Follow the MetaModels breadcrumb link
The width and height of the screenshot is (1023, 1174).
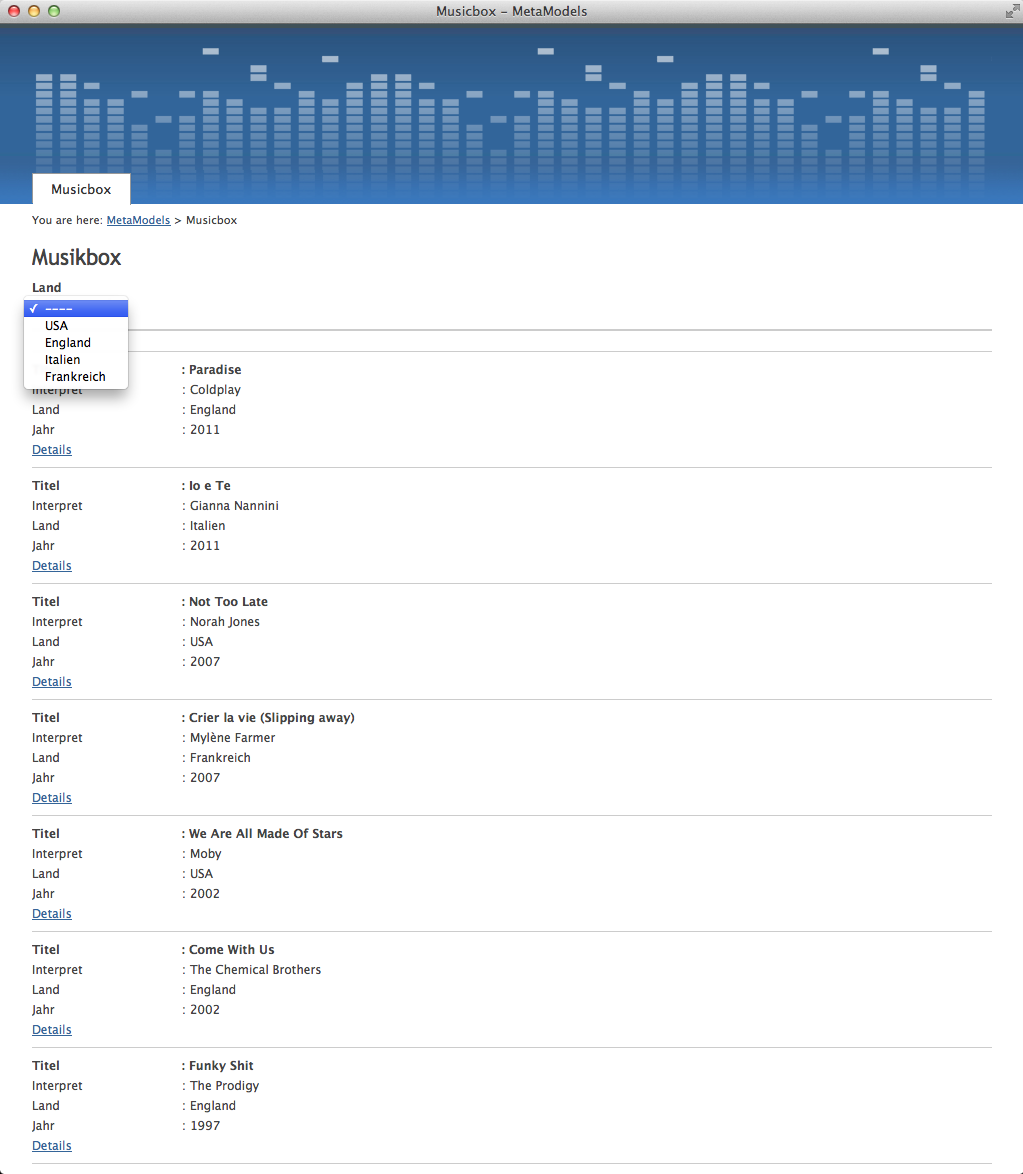pos(138,220)
